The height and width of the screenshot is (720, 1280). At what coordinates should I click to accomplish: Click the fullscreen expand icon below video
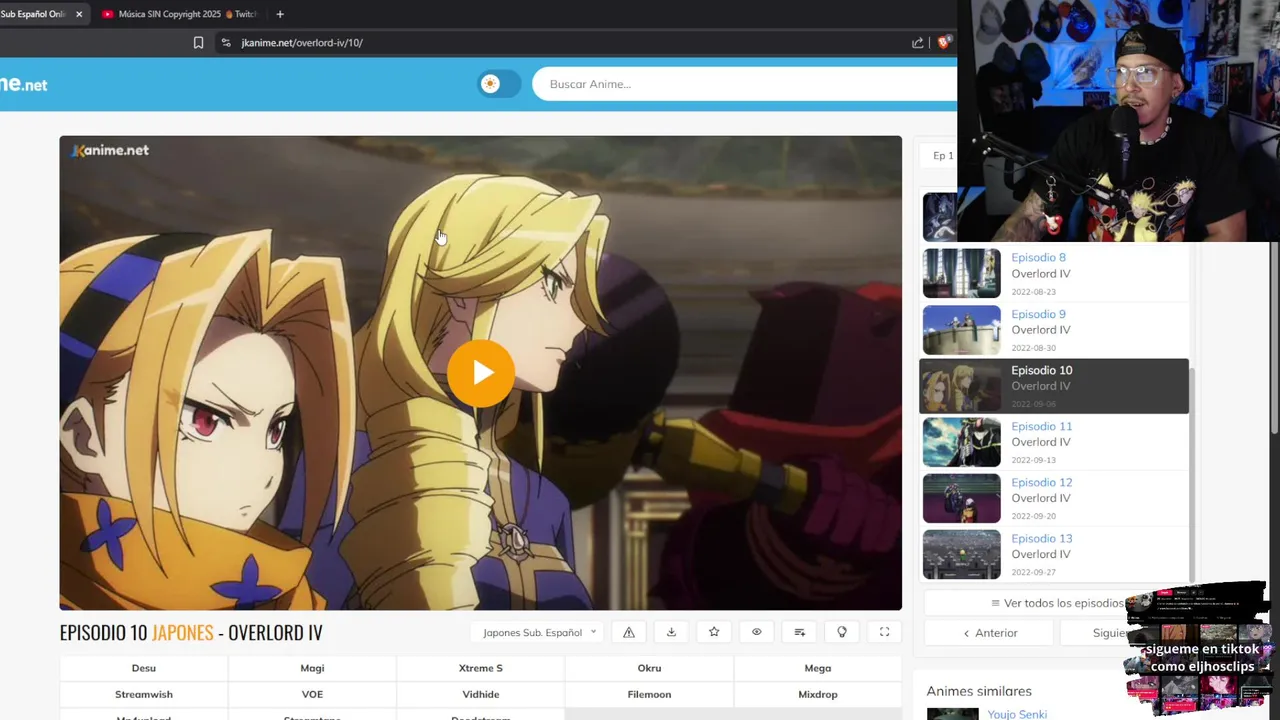884,632
